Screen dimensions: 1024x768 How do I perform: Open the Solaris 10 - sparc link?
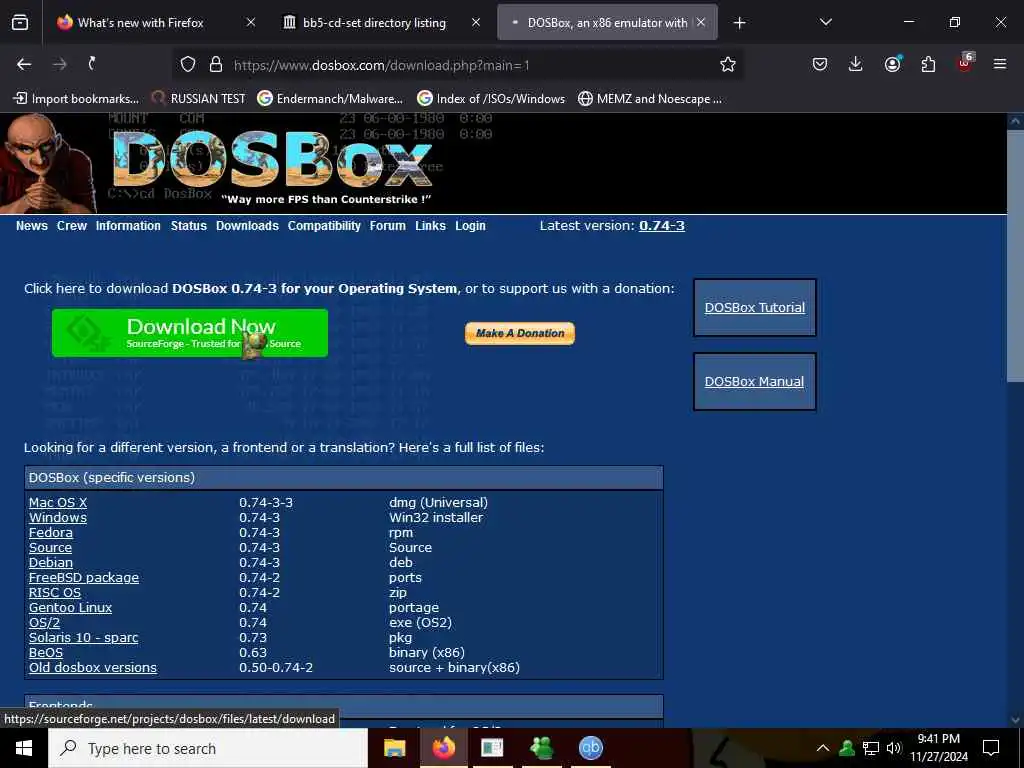[84, 637]
